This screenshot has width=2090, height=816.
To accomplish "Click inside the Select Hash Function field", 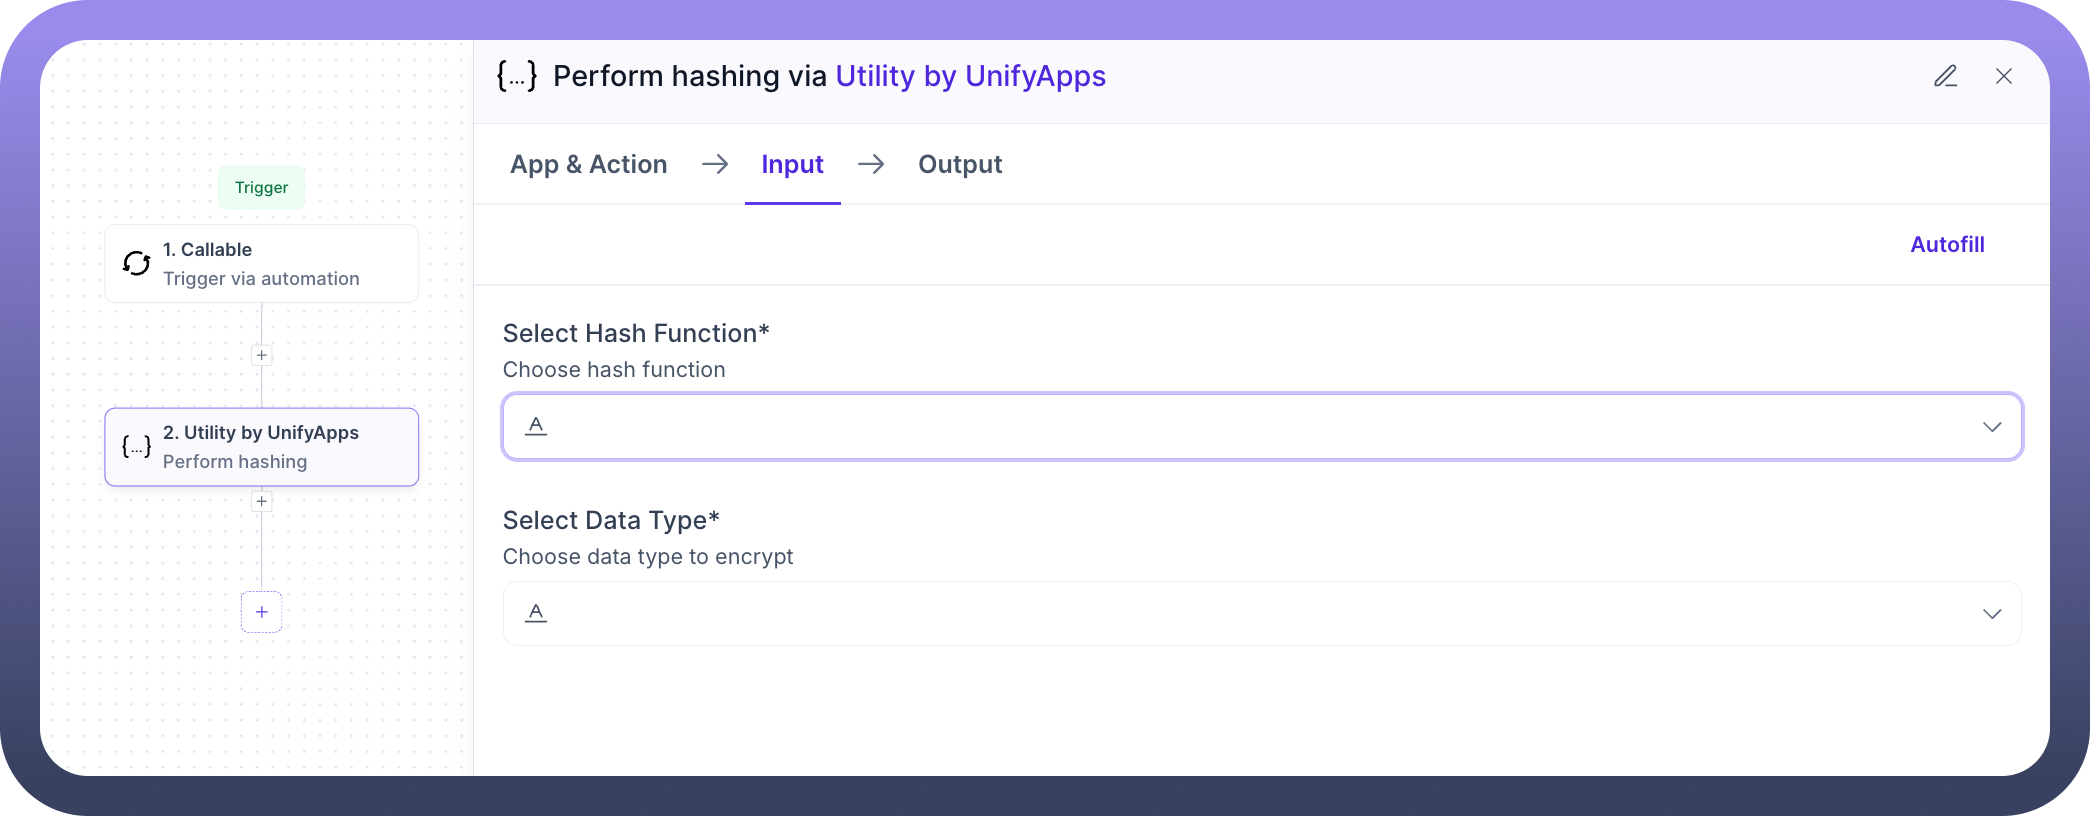I will [x=1260, y=427].
